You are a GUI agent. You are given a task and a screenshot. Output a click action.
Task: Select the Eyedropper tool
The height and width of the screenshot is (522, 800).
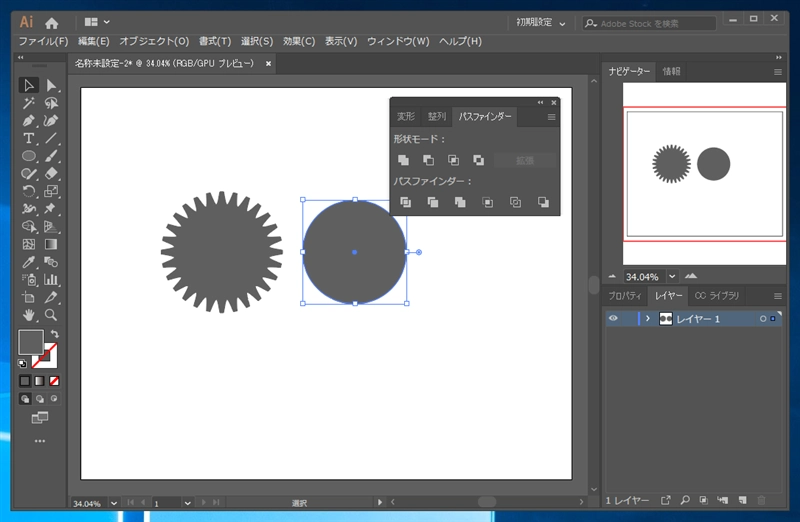click(x=29, y=262)
